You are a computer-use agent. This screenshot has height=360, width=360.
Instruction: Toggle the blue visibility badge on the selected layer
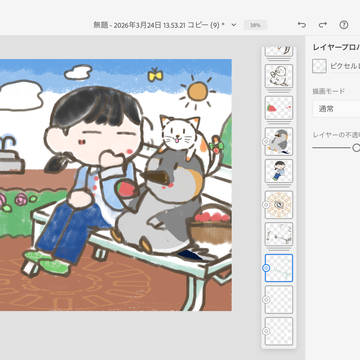point(266,268)
